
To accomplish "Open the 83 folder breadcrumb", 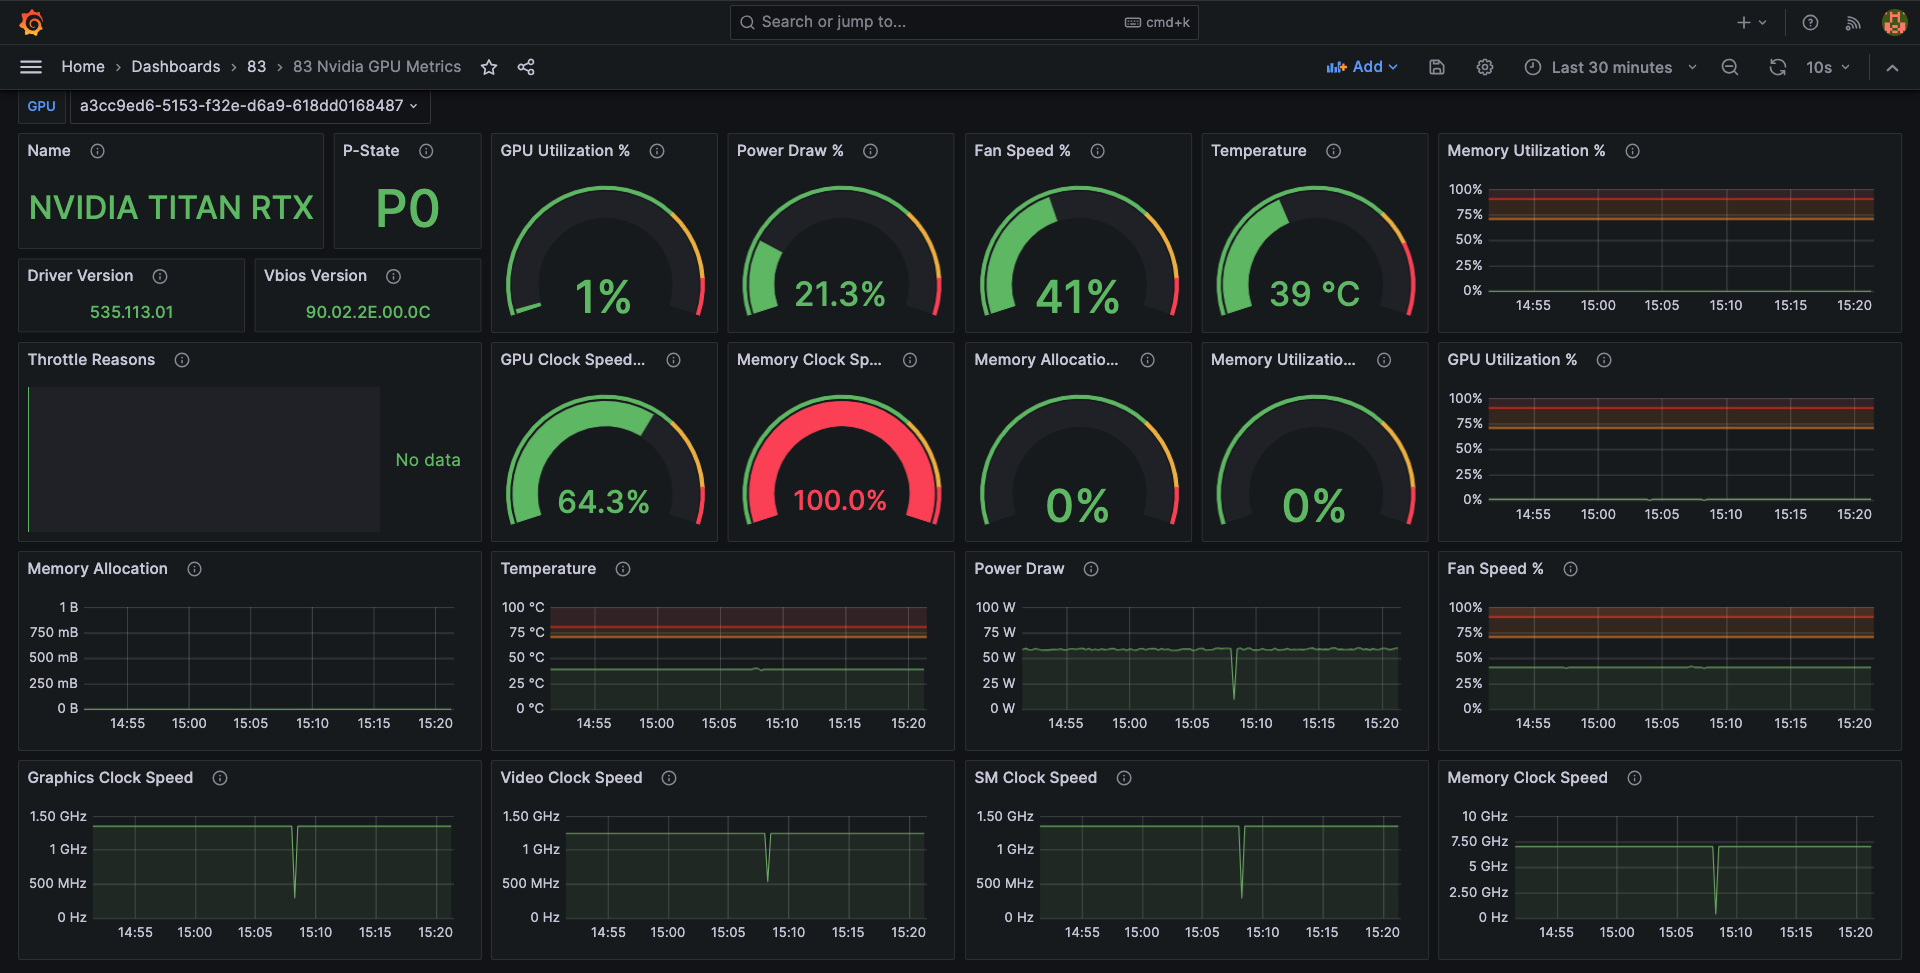I will pyautogui.click(x=257, y=67).
